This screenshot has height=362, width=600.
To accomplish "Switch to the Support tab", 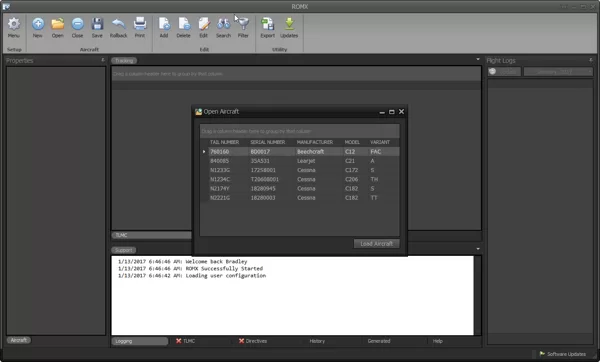I will [124, 250].
